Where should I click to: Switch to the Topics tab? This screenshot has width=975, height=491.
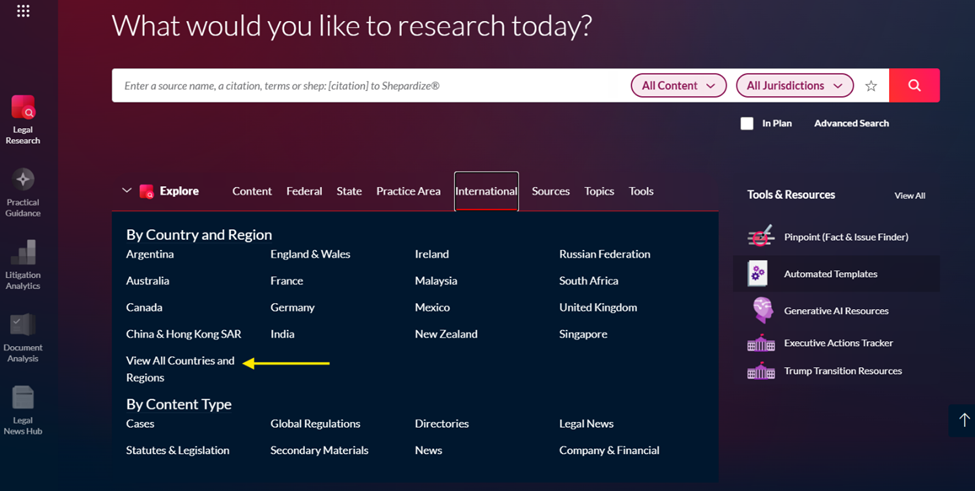(599, 191)
